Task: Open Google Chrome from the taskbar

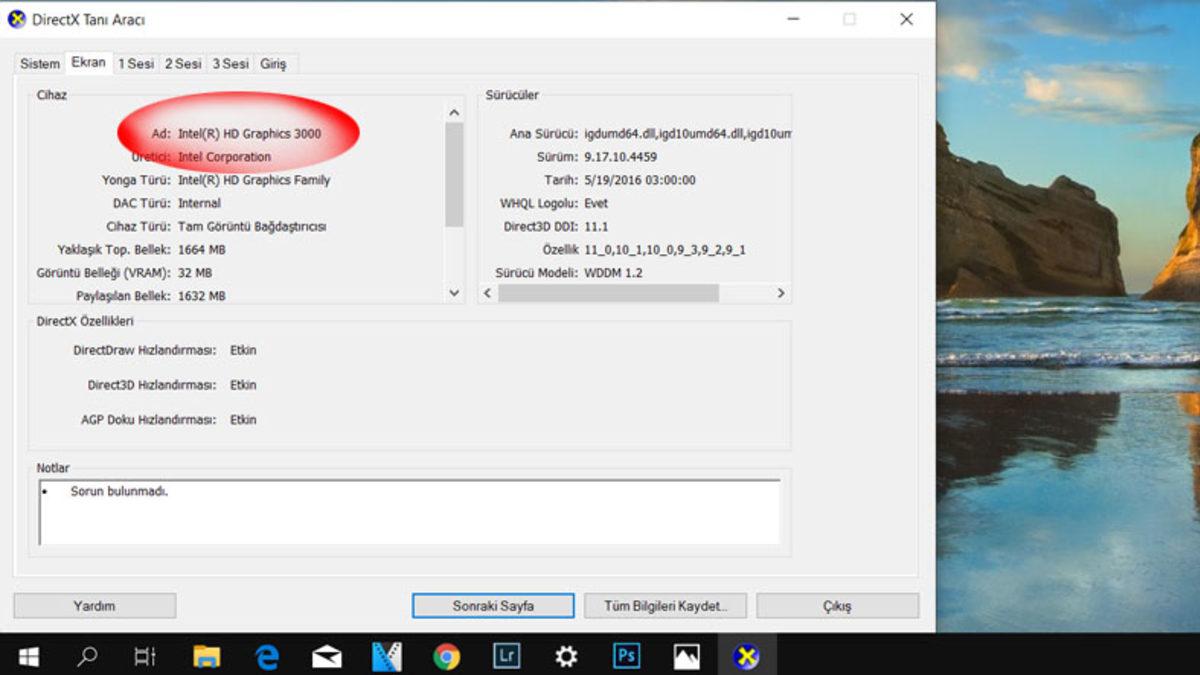Action: (447, 656)
